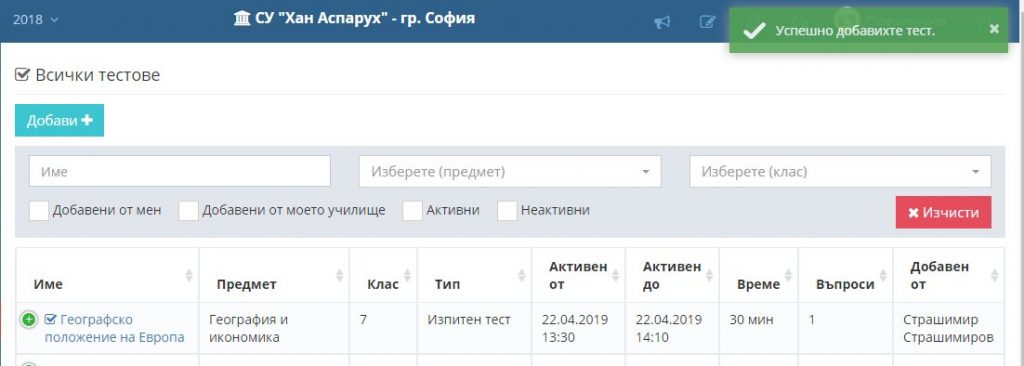Image resolution: width=1024 pixels, height=366 pixels.
Task: Toggle the Активни checkbox
Action: pyautogui.click(x=413, y=211)
